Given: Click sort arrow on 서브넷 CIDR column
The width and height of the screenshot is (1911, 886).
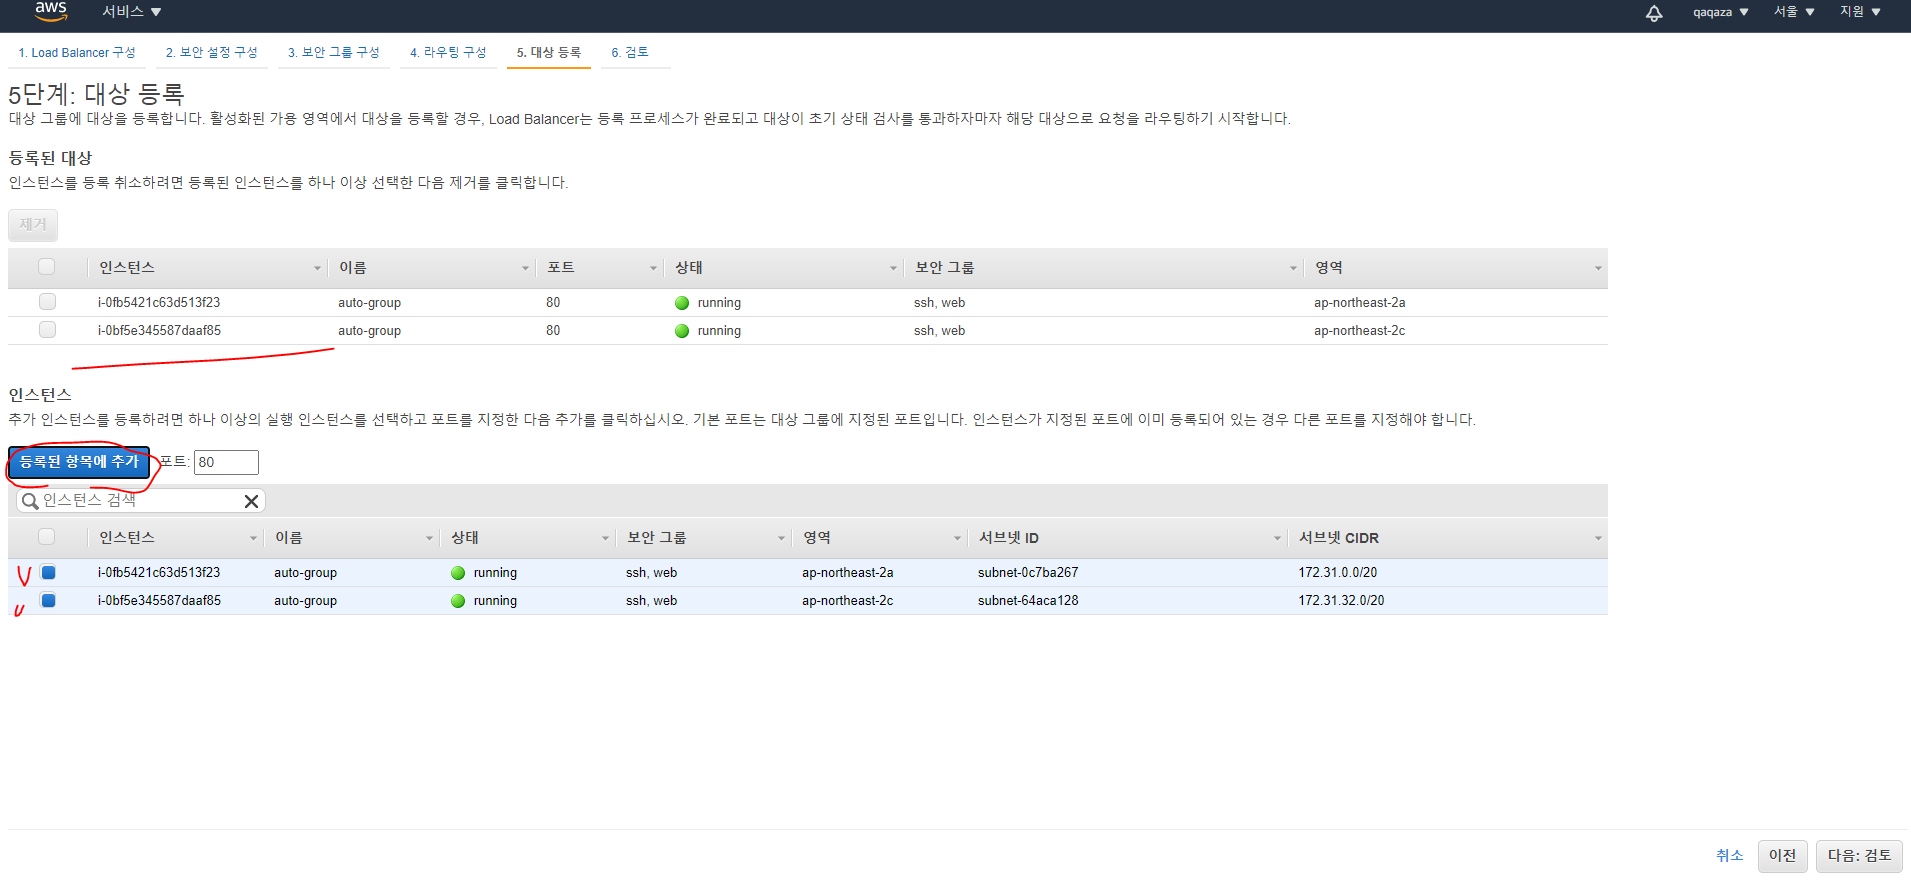Looking at the screenshot, I should (1597, 538).
